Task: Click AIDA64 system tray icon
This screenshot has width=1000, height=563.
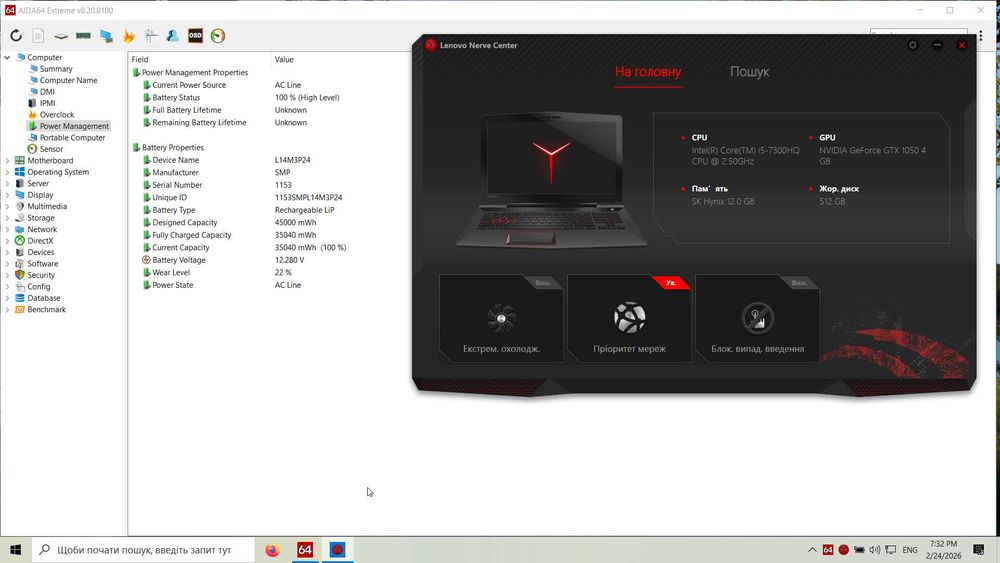Action: pos(828,550)
